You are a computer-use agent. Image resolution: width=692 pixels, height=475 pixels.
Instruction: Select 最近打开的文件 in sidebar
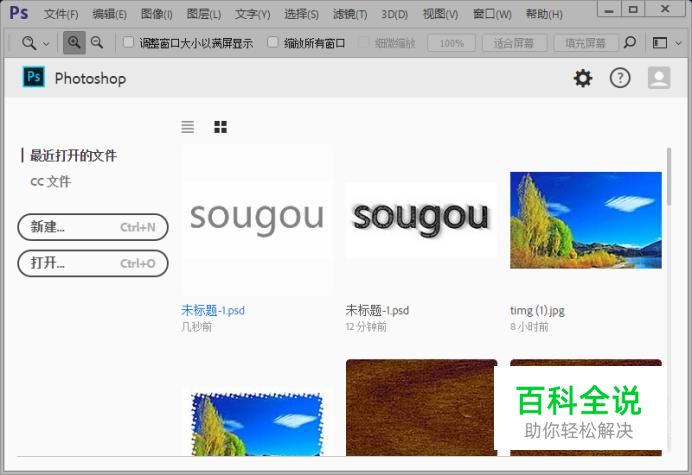click(x=73, y=155)
